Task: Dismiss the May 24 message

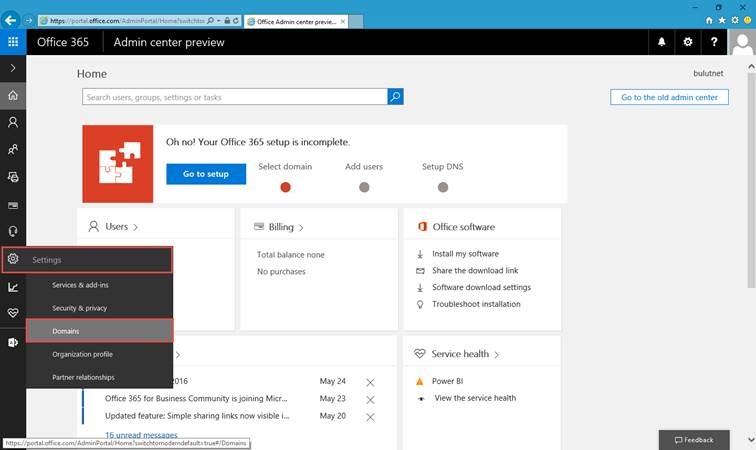Action: pos(370,382)
